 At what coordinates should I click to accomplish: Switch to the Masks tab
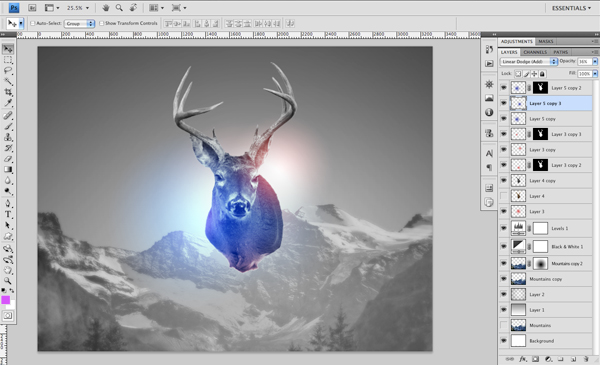coord(546,41)
